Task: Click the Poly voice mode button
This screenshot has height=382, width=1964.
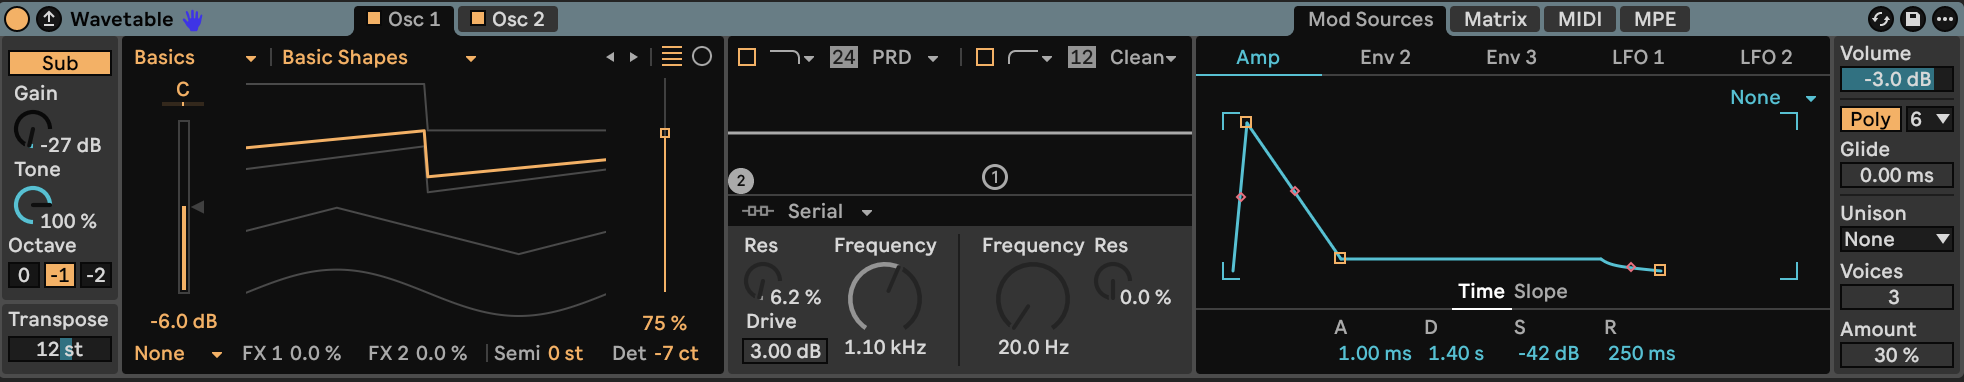Action: [x=1870, y=119]
